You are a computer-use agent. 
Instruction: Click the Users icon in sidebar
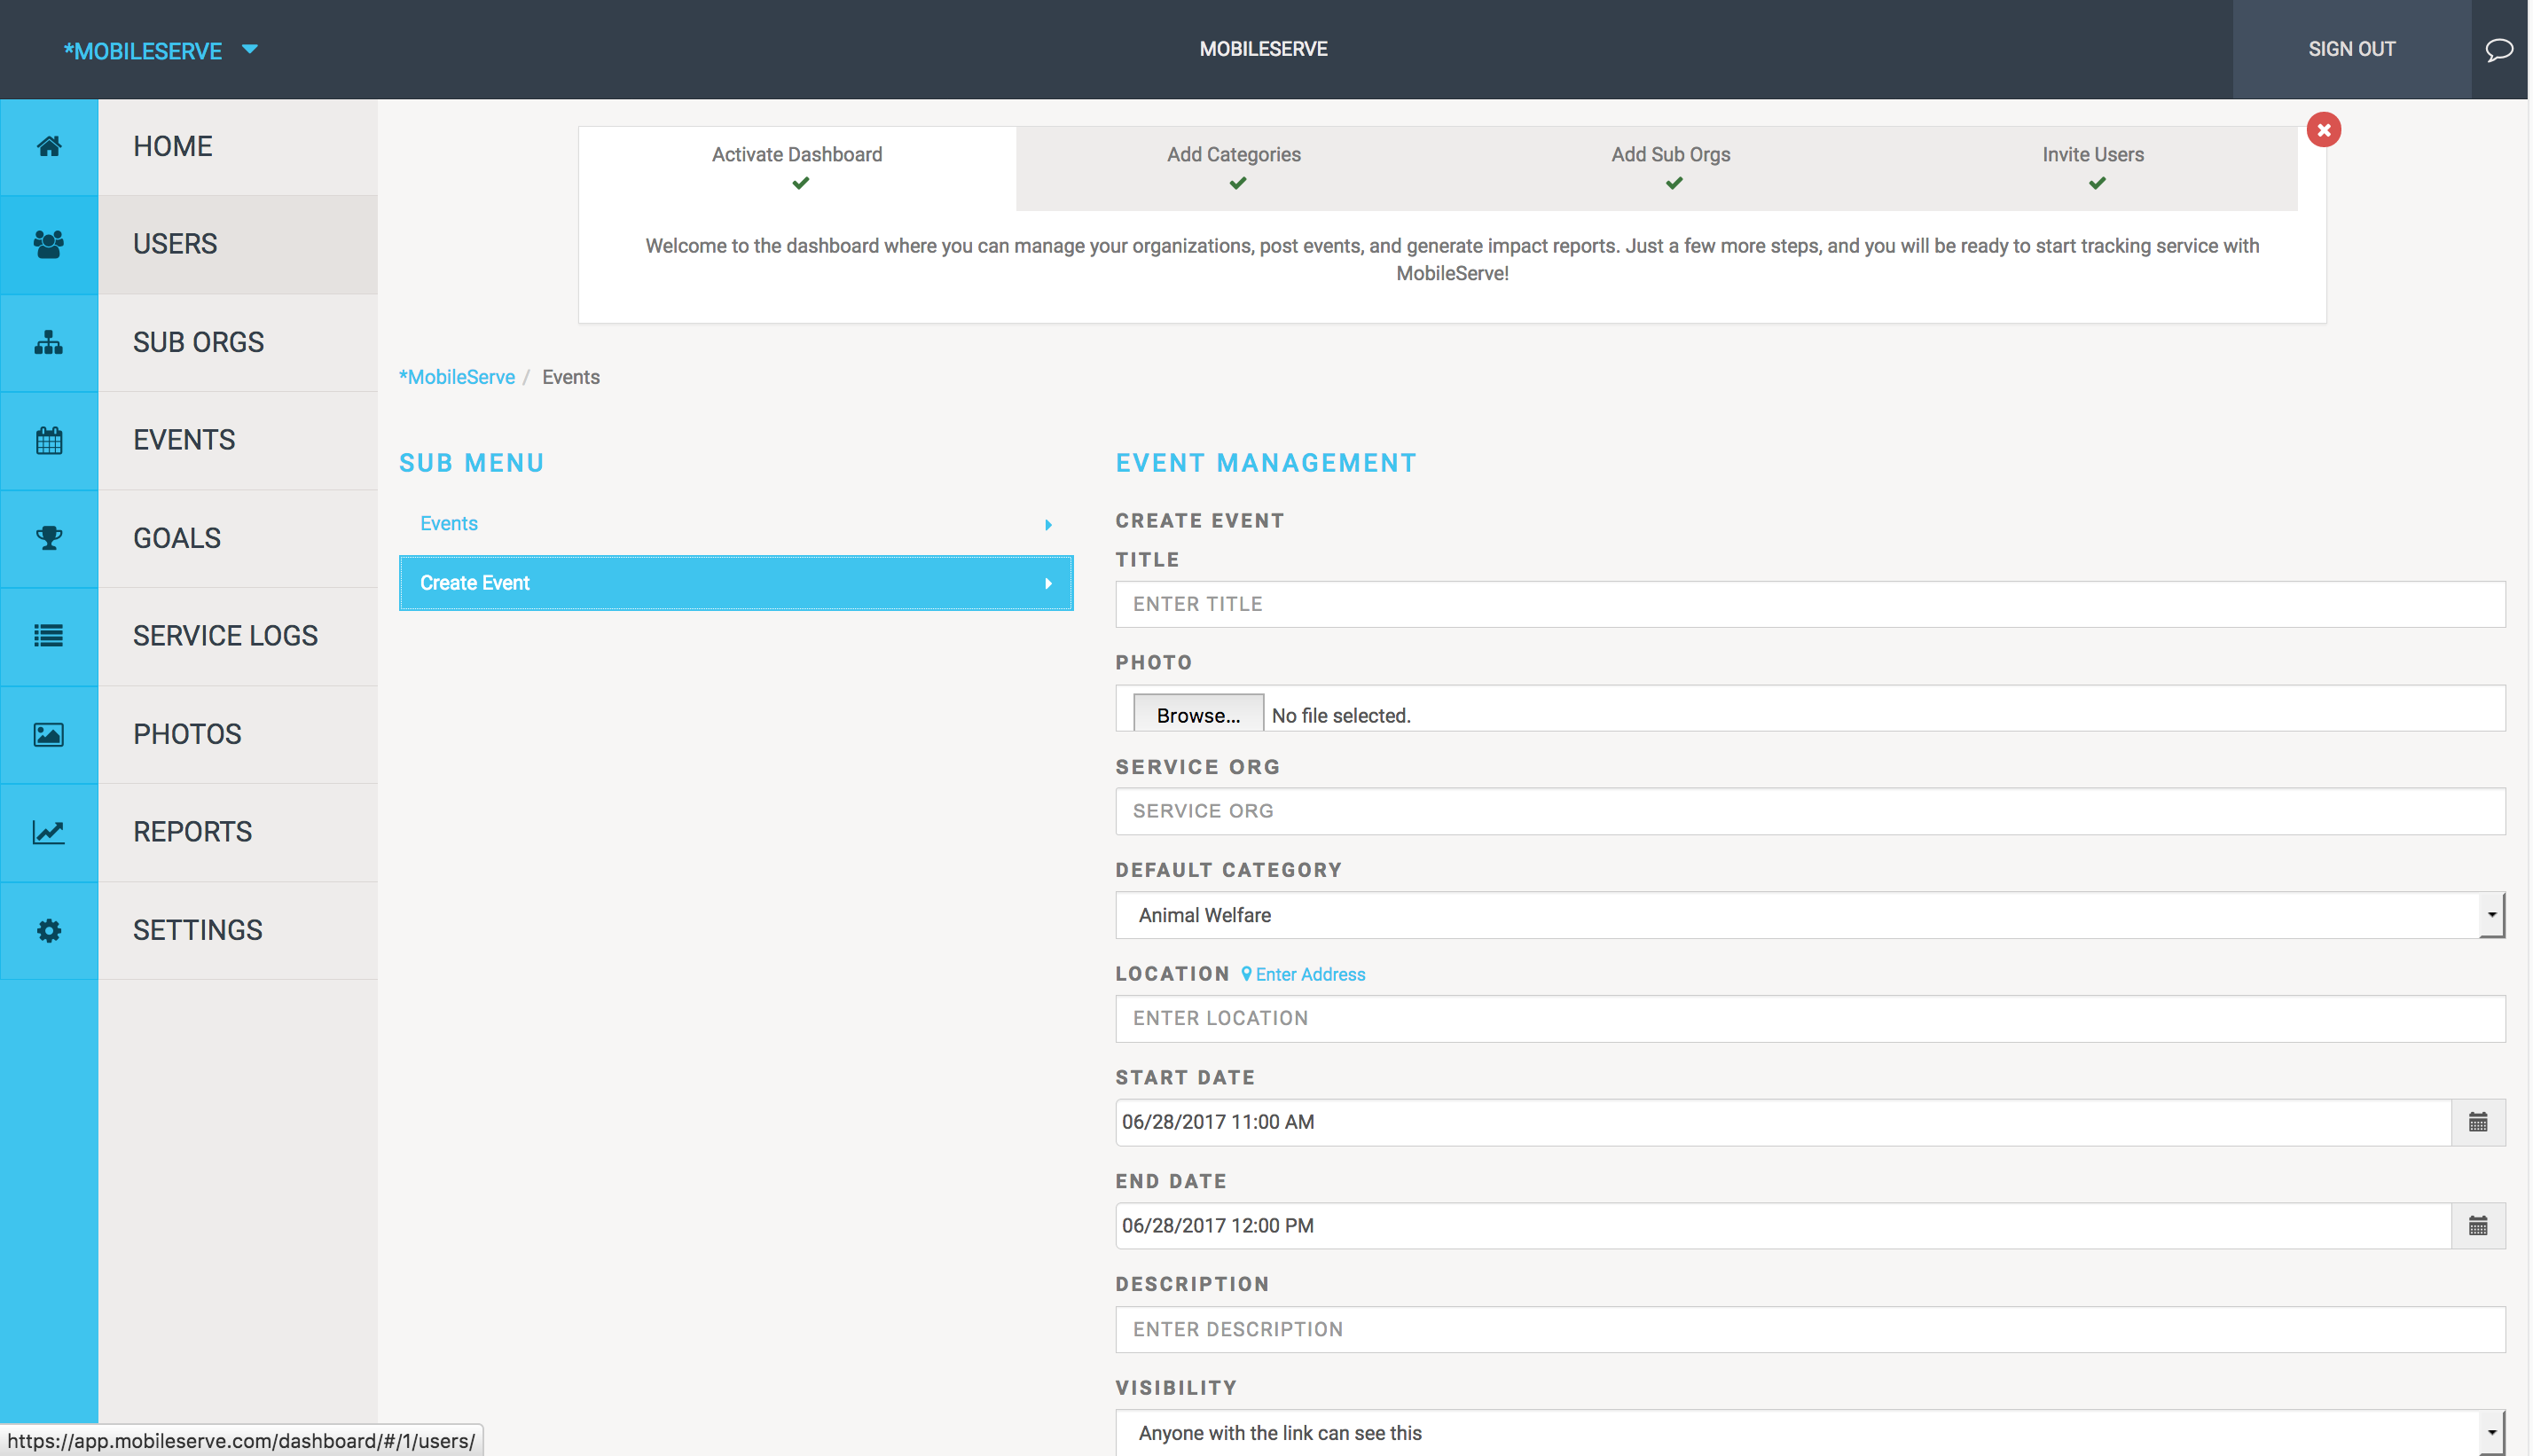coord(49,244)
